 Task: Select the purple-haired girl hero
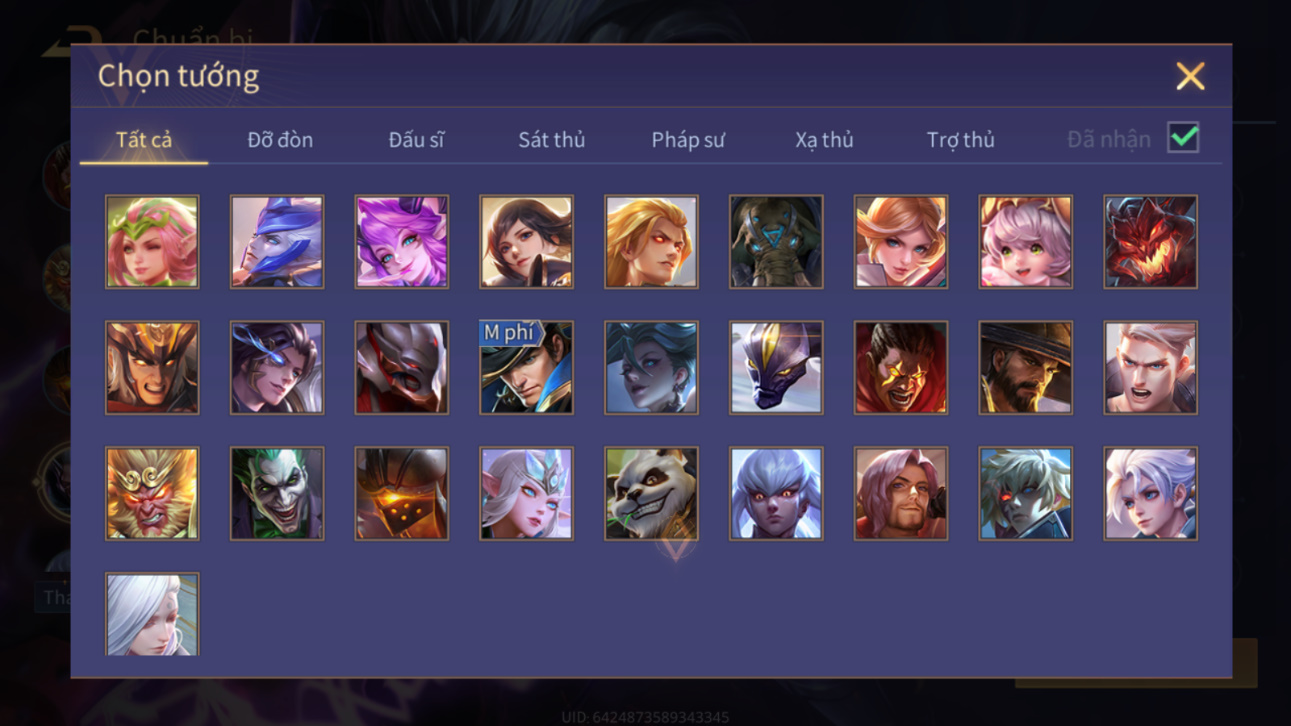pos(402,242)
